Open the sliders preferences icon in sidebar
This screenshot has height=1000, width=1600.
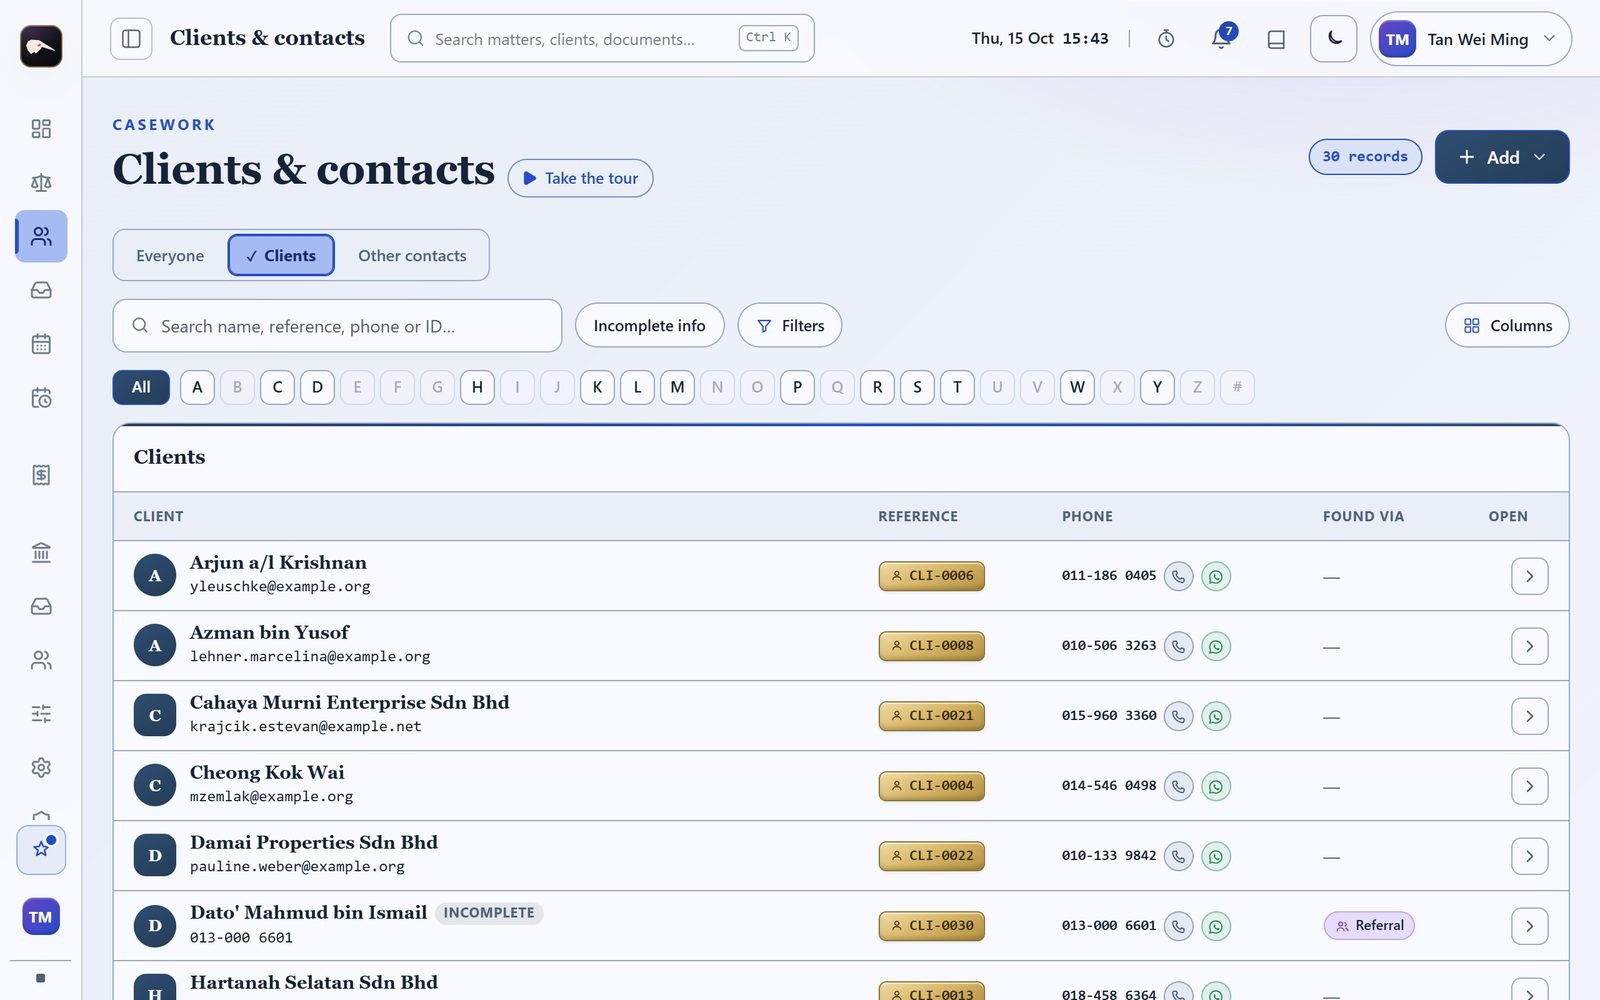point(41,713)
